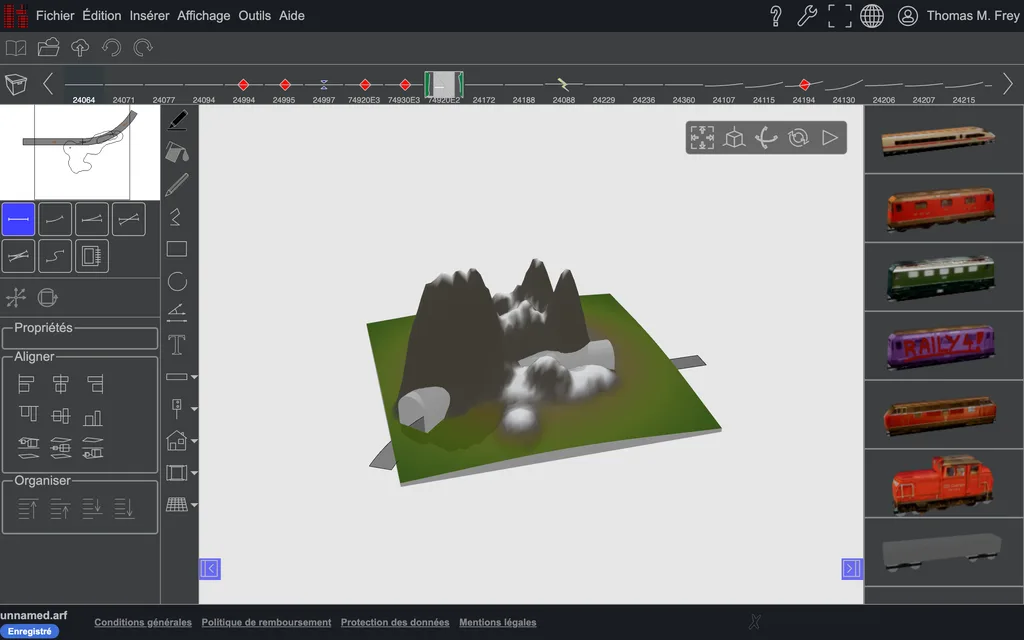The height and width of the screenshot is (640, 1024).
Task: Open the Insérer menu
Action: [150, 16]
